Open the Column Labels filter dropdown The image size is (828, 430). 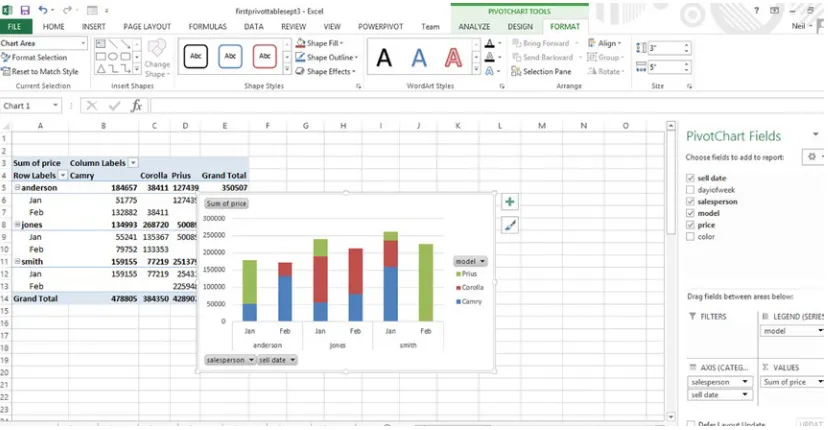(x=133, y=163)
